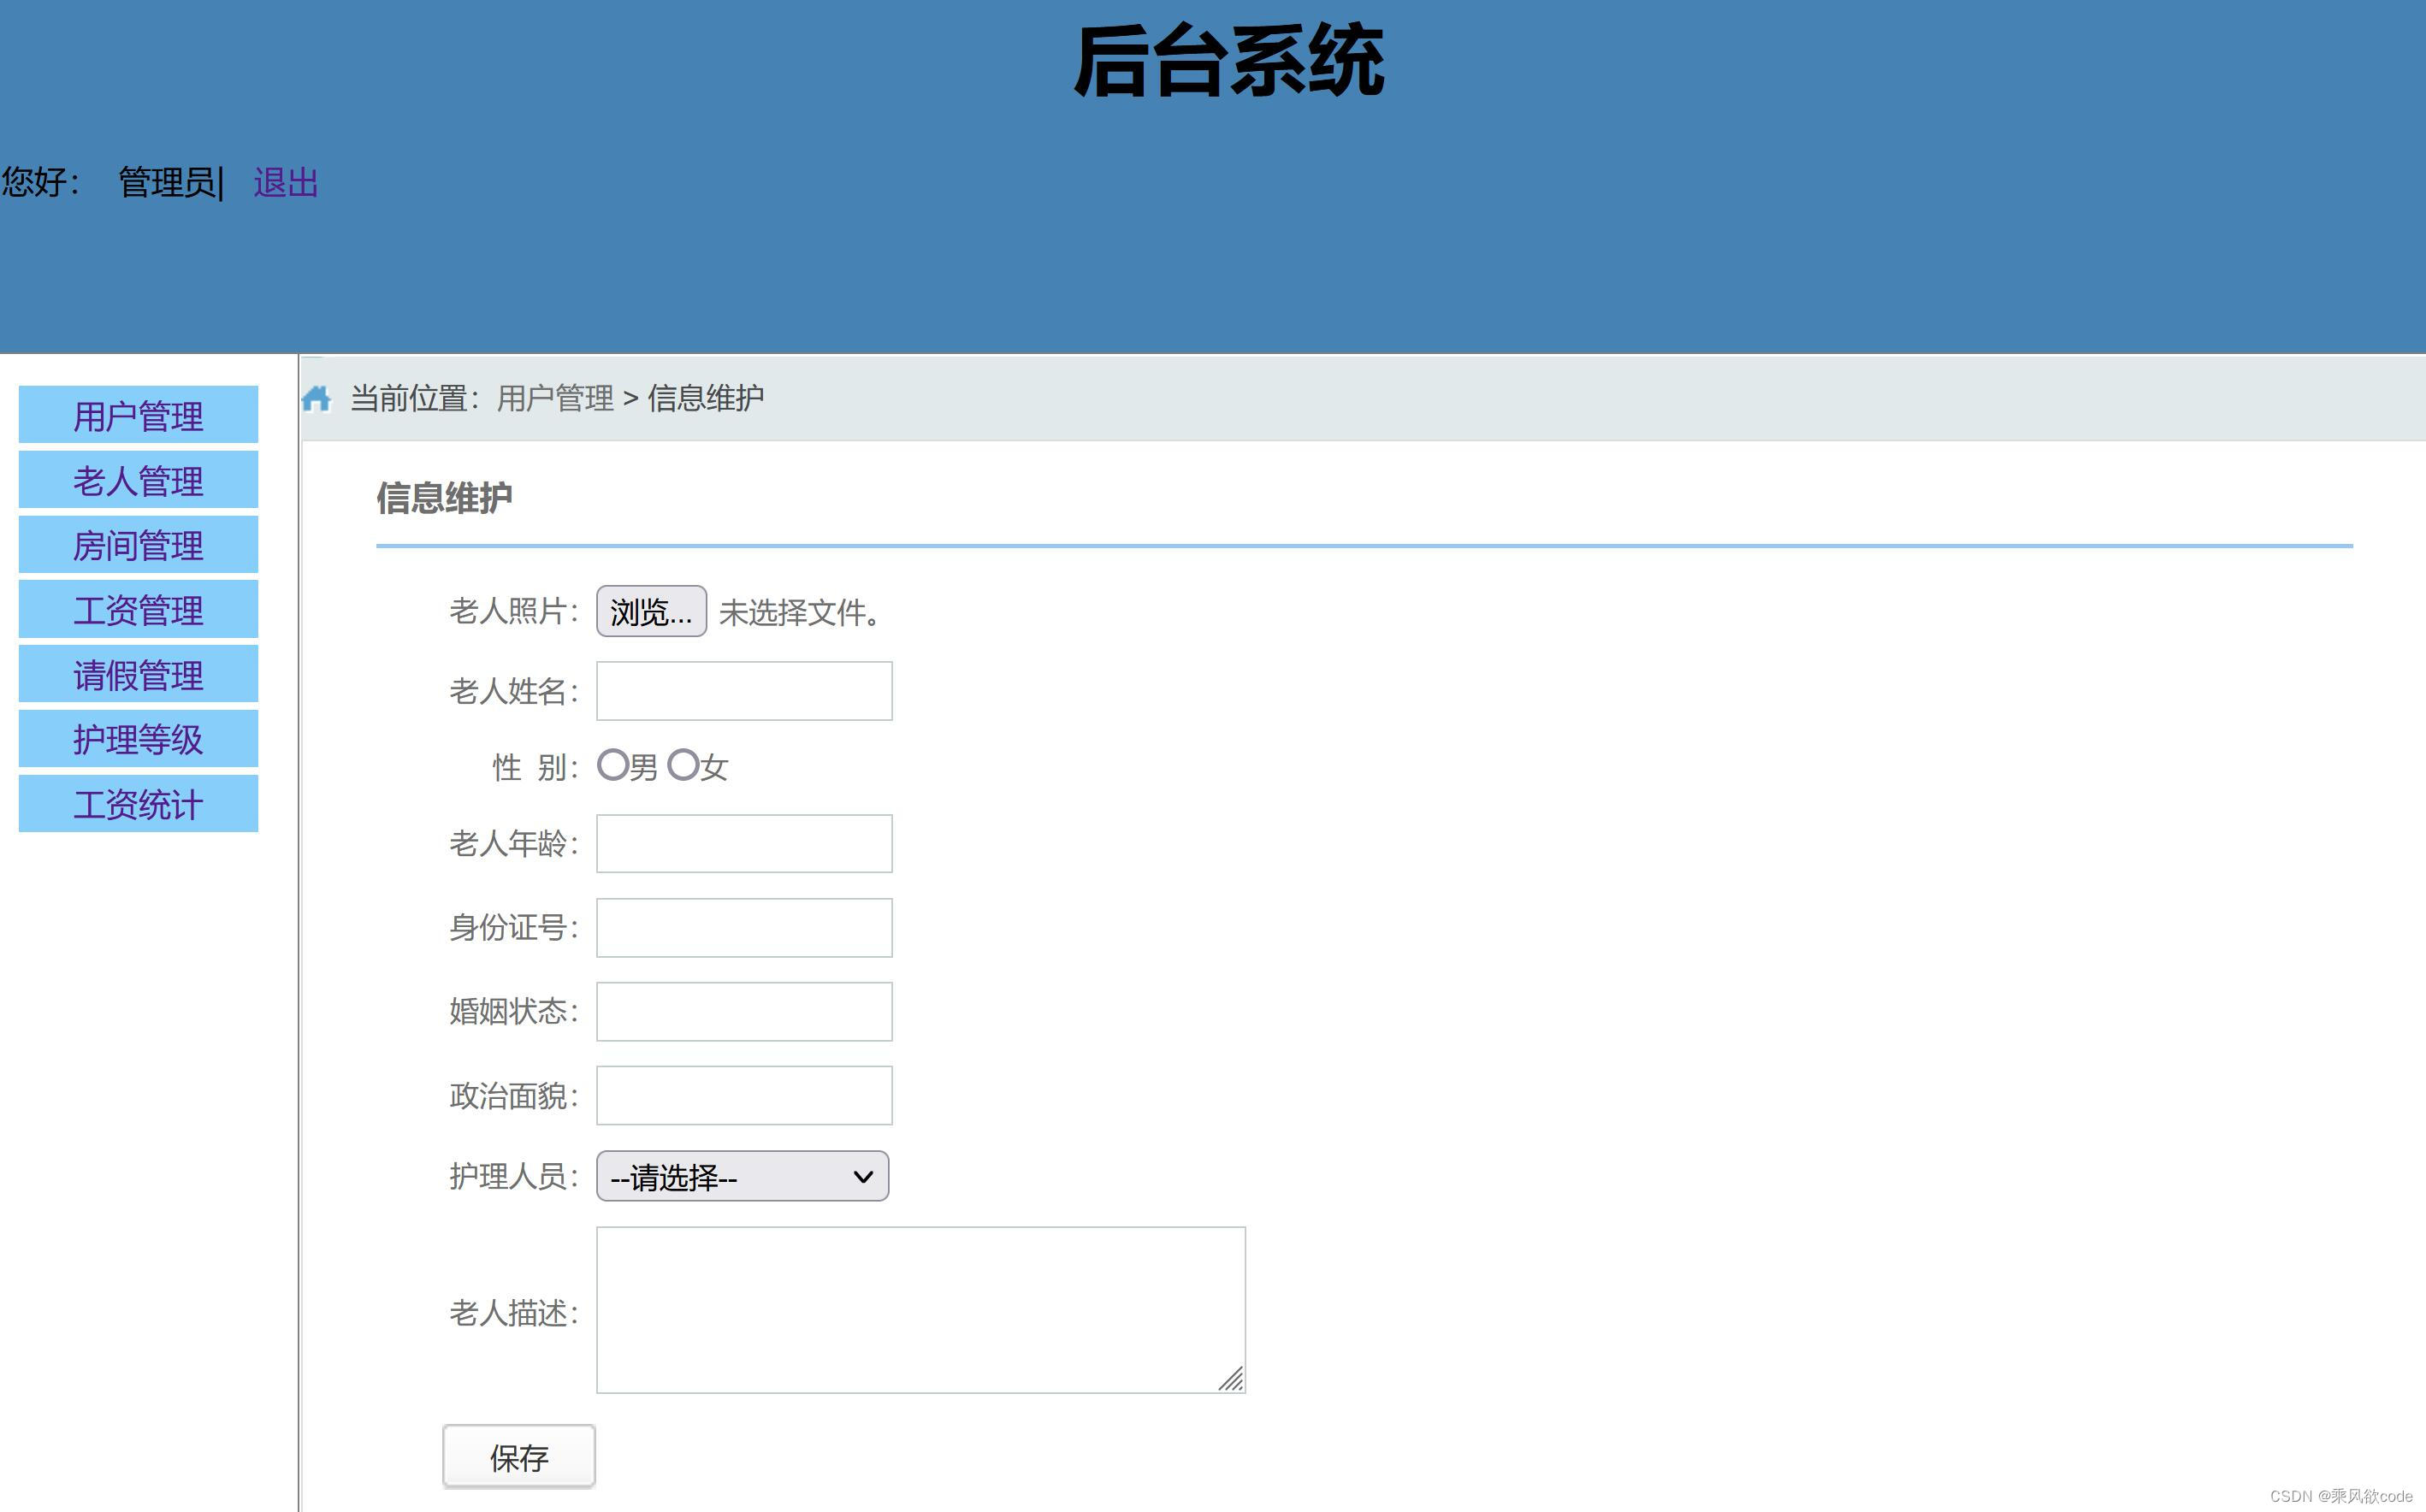Click the 婚姻状态 input field
2426x1512 pixels.
[743, 1011]
